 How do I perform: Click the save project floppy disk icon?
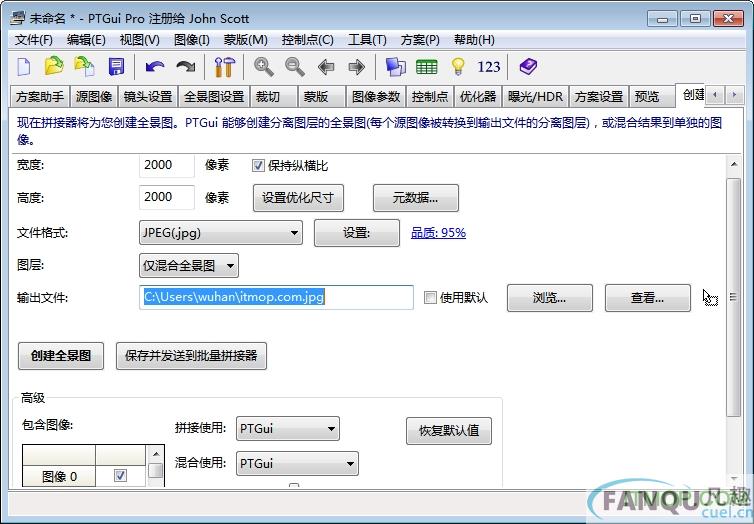(x=116, y=67)
